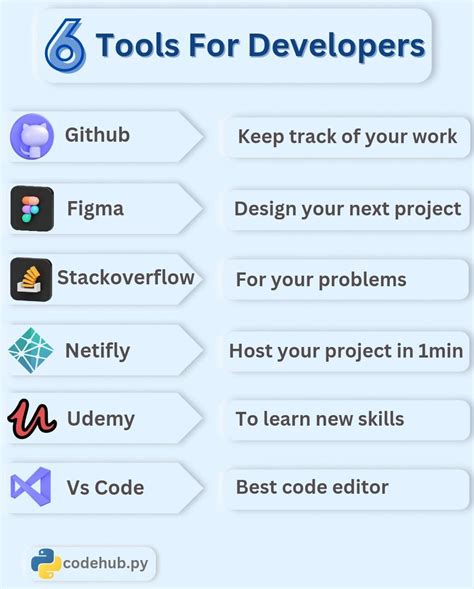The width and height of the screenshot is (474, 589).
Task: Select the Vs Code label
Action: (x=105, y=488)
